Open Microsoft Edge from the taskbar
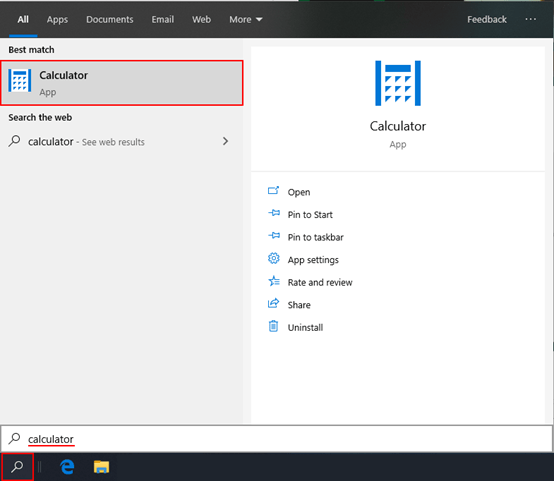554x481 pixels. (67, 467)
